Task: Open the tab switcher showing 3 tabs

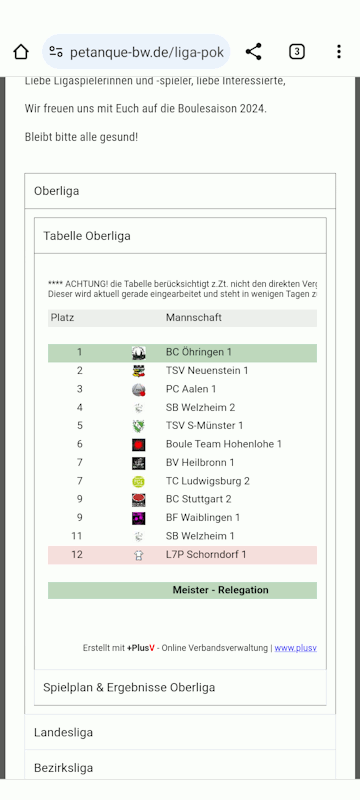Action: click(x=297, y=52)
